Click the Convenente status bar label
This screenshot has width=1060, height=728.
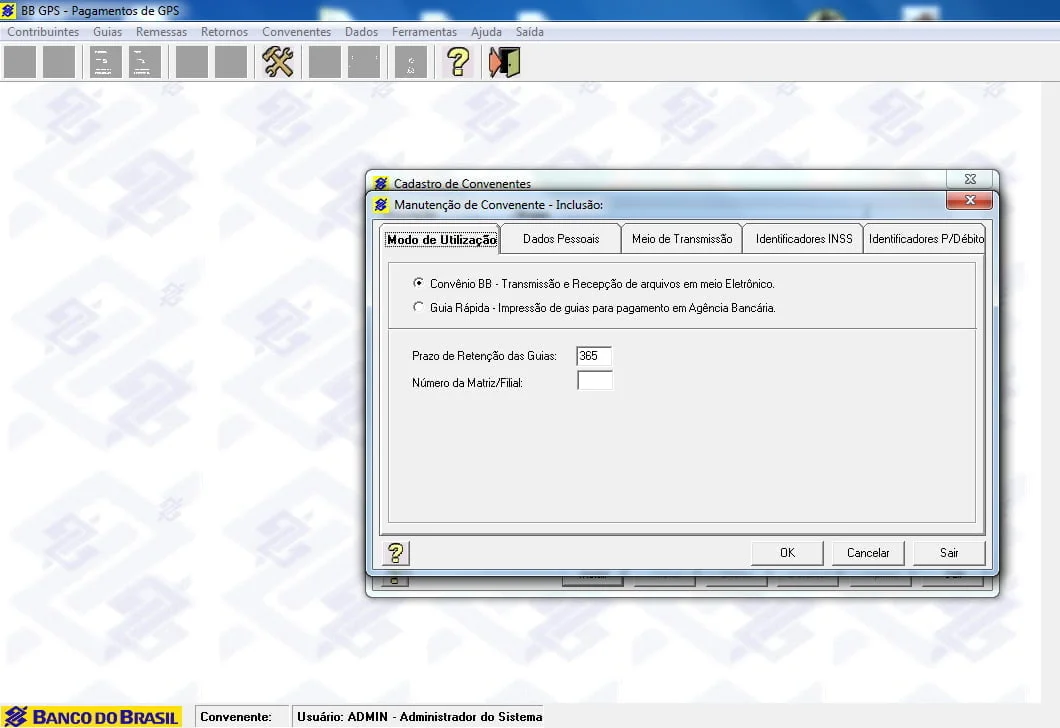coord(236,717)
